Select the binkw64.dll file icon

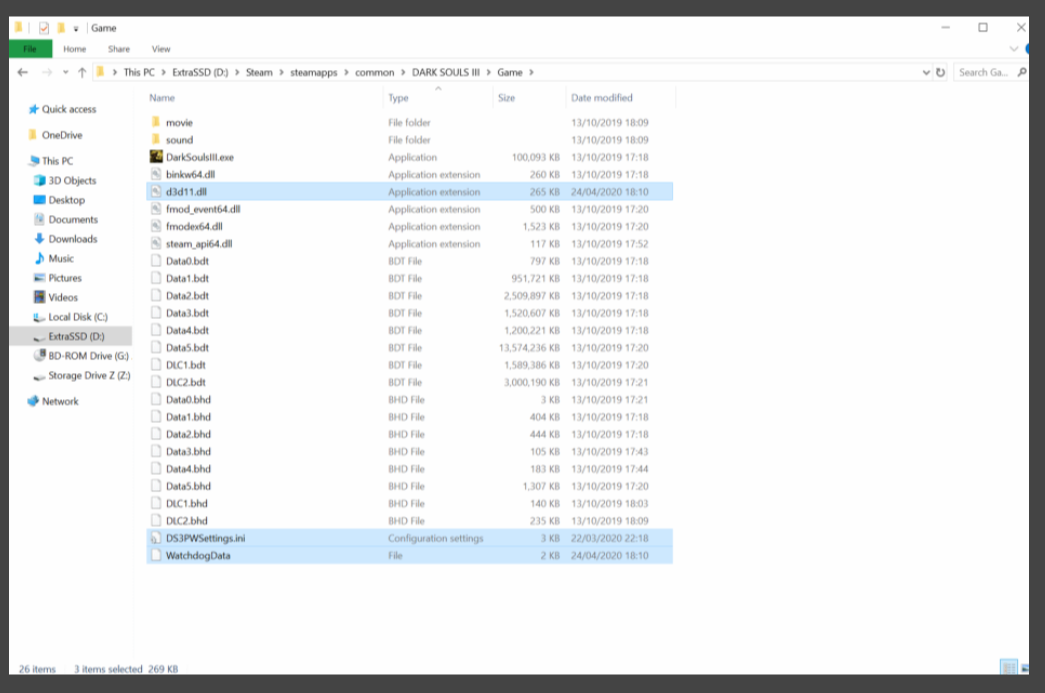pyautogui.click(x=156, y=174)
